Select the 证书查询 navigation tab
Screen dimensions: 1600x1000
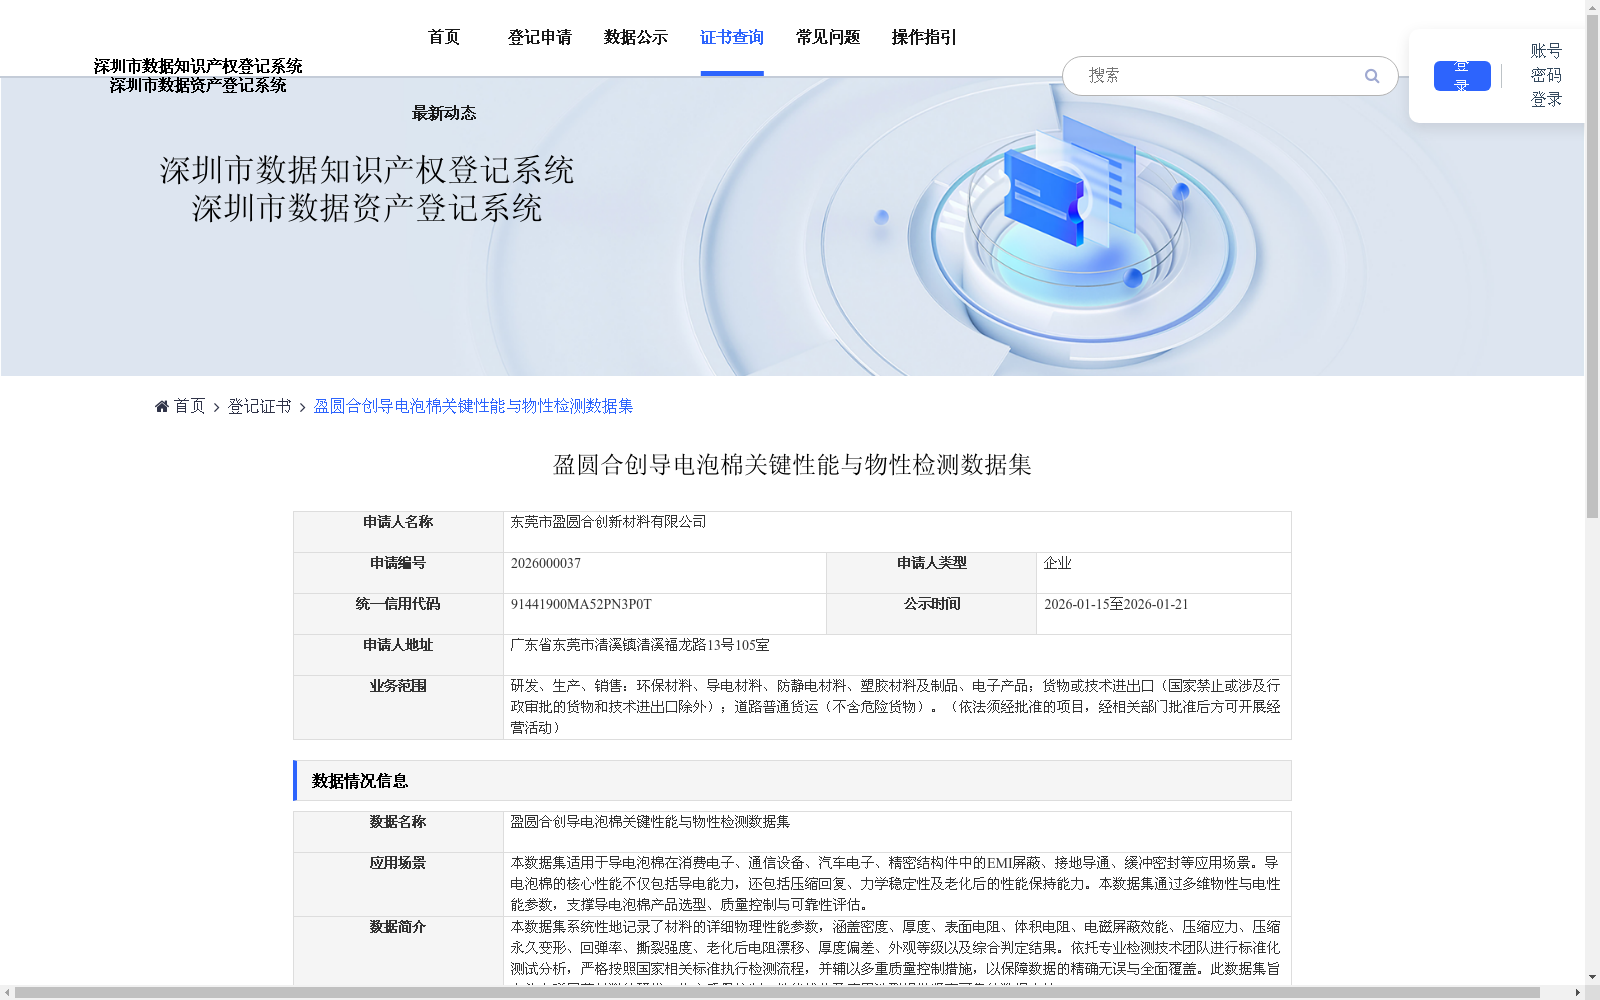(x=732, y=37)
